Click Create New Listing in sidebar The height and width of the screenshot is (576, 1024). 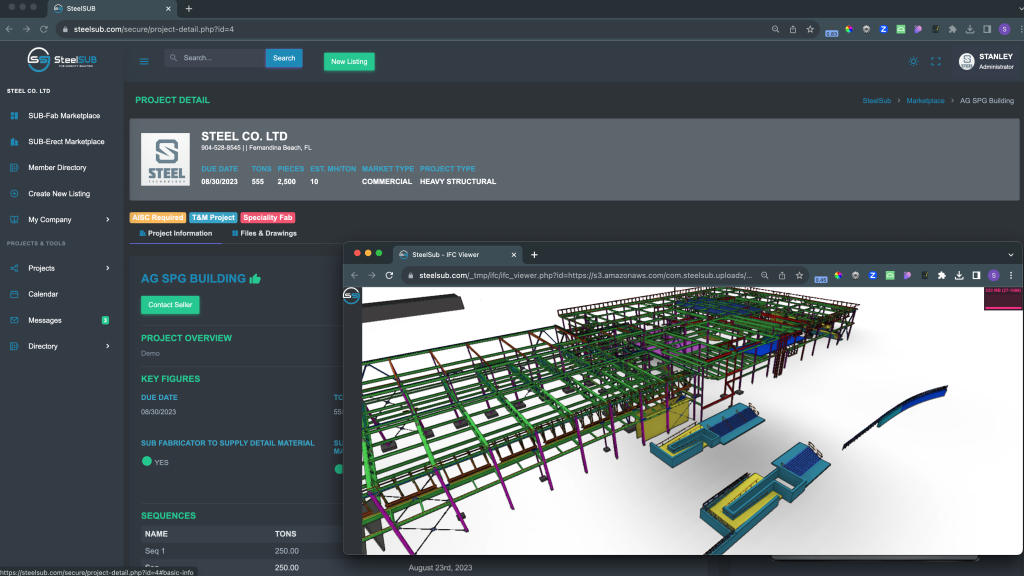click(59, 194)
